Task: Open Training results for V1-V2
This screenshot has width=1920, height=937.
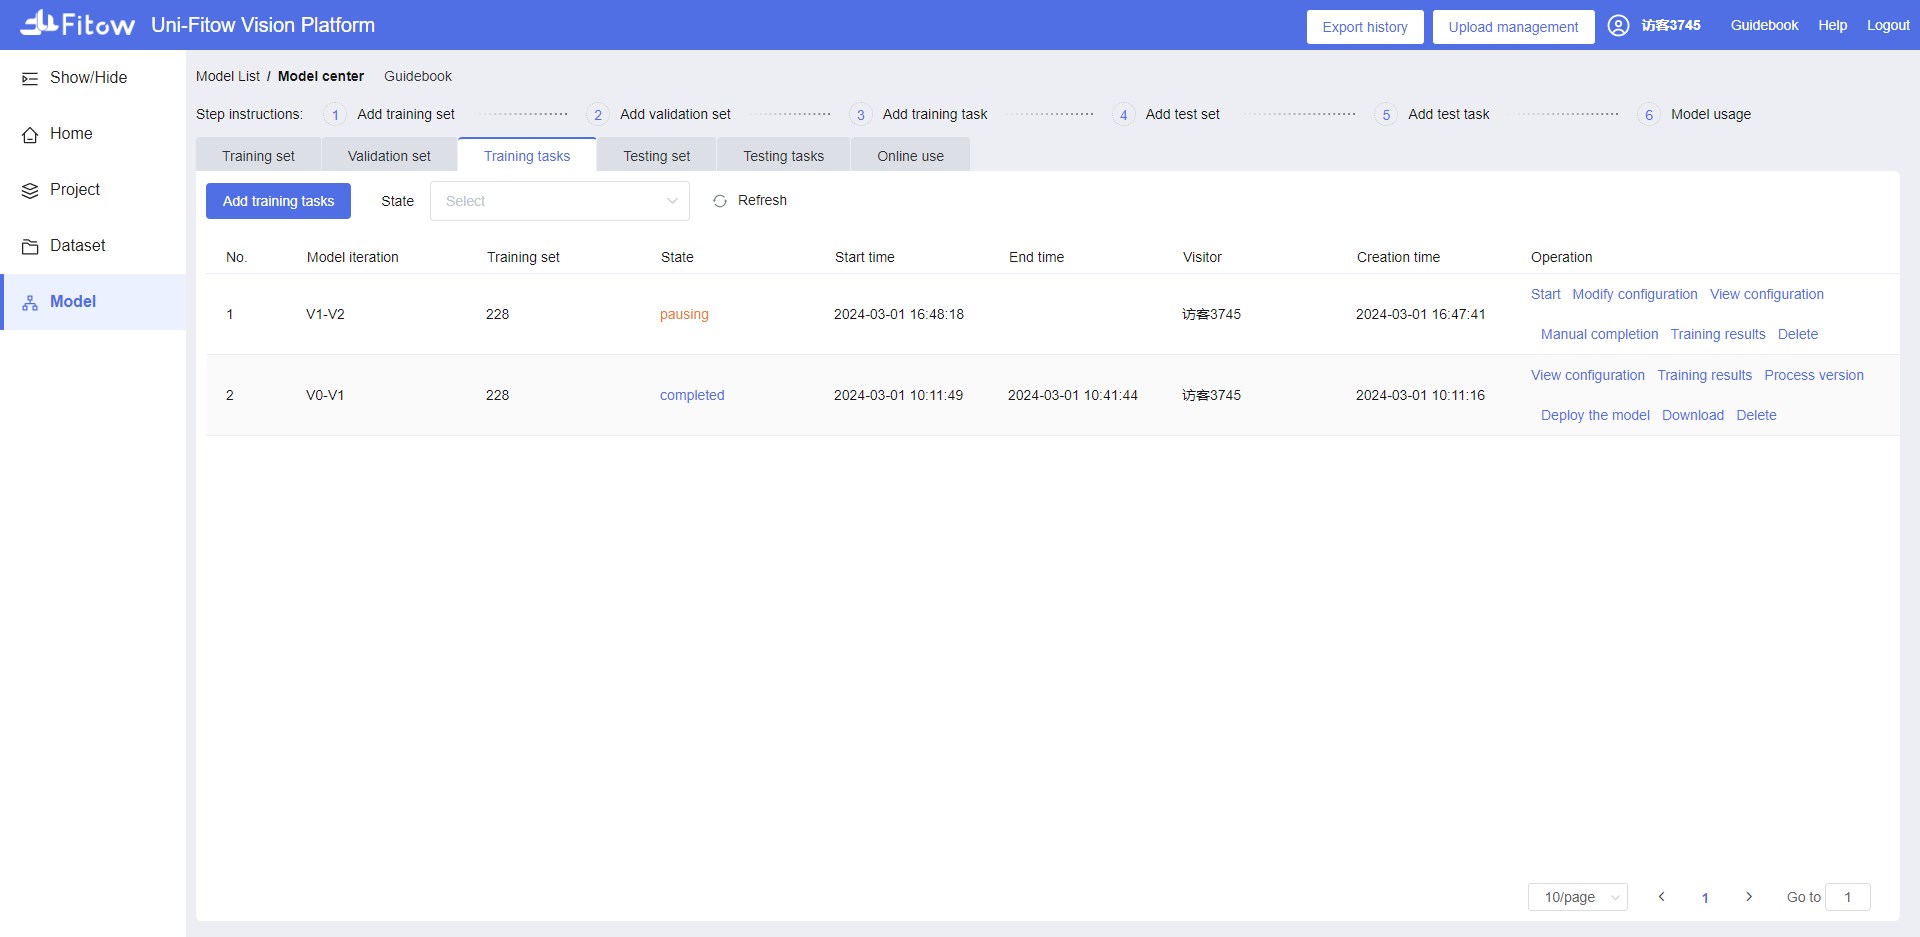Action: click(1718, 334)
